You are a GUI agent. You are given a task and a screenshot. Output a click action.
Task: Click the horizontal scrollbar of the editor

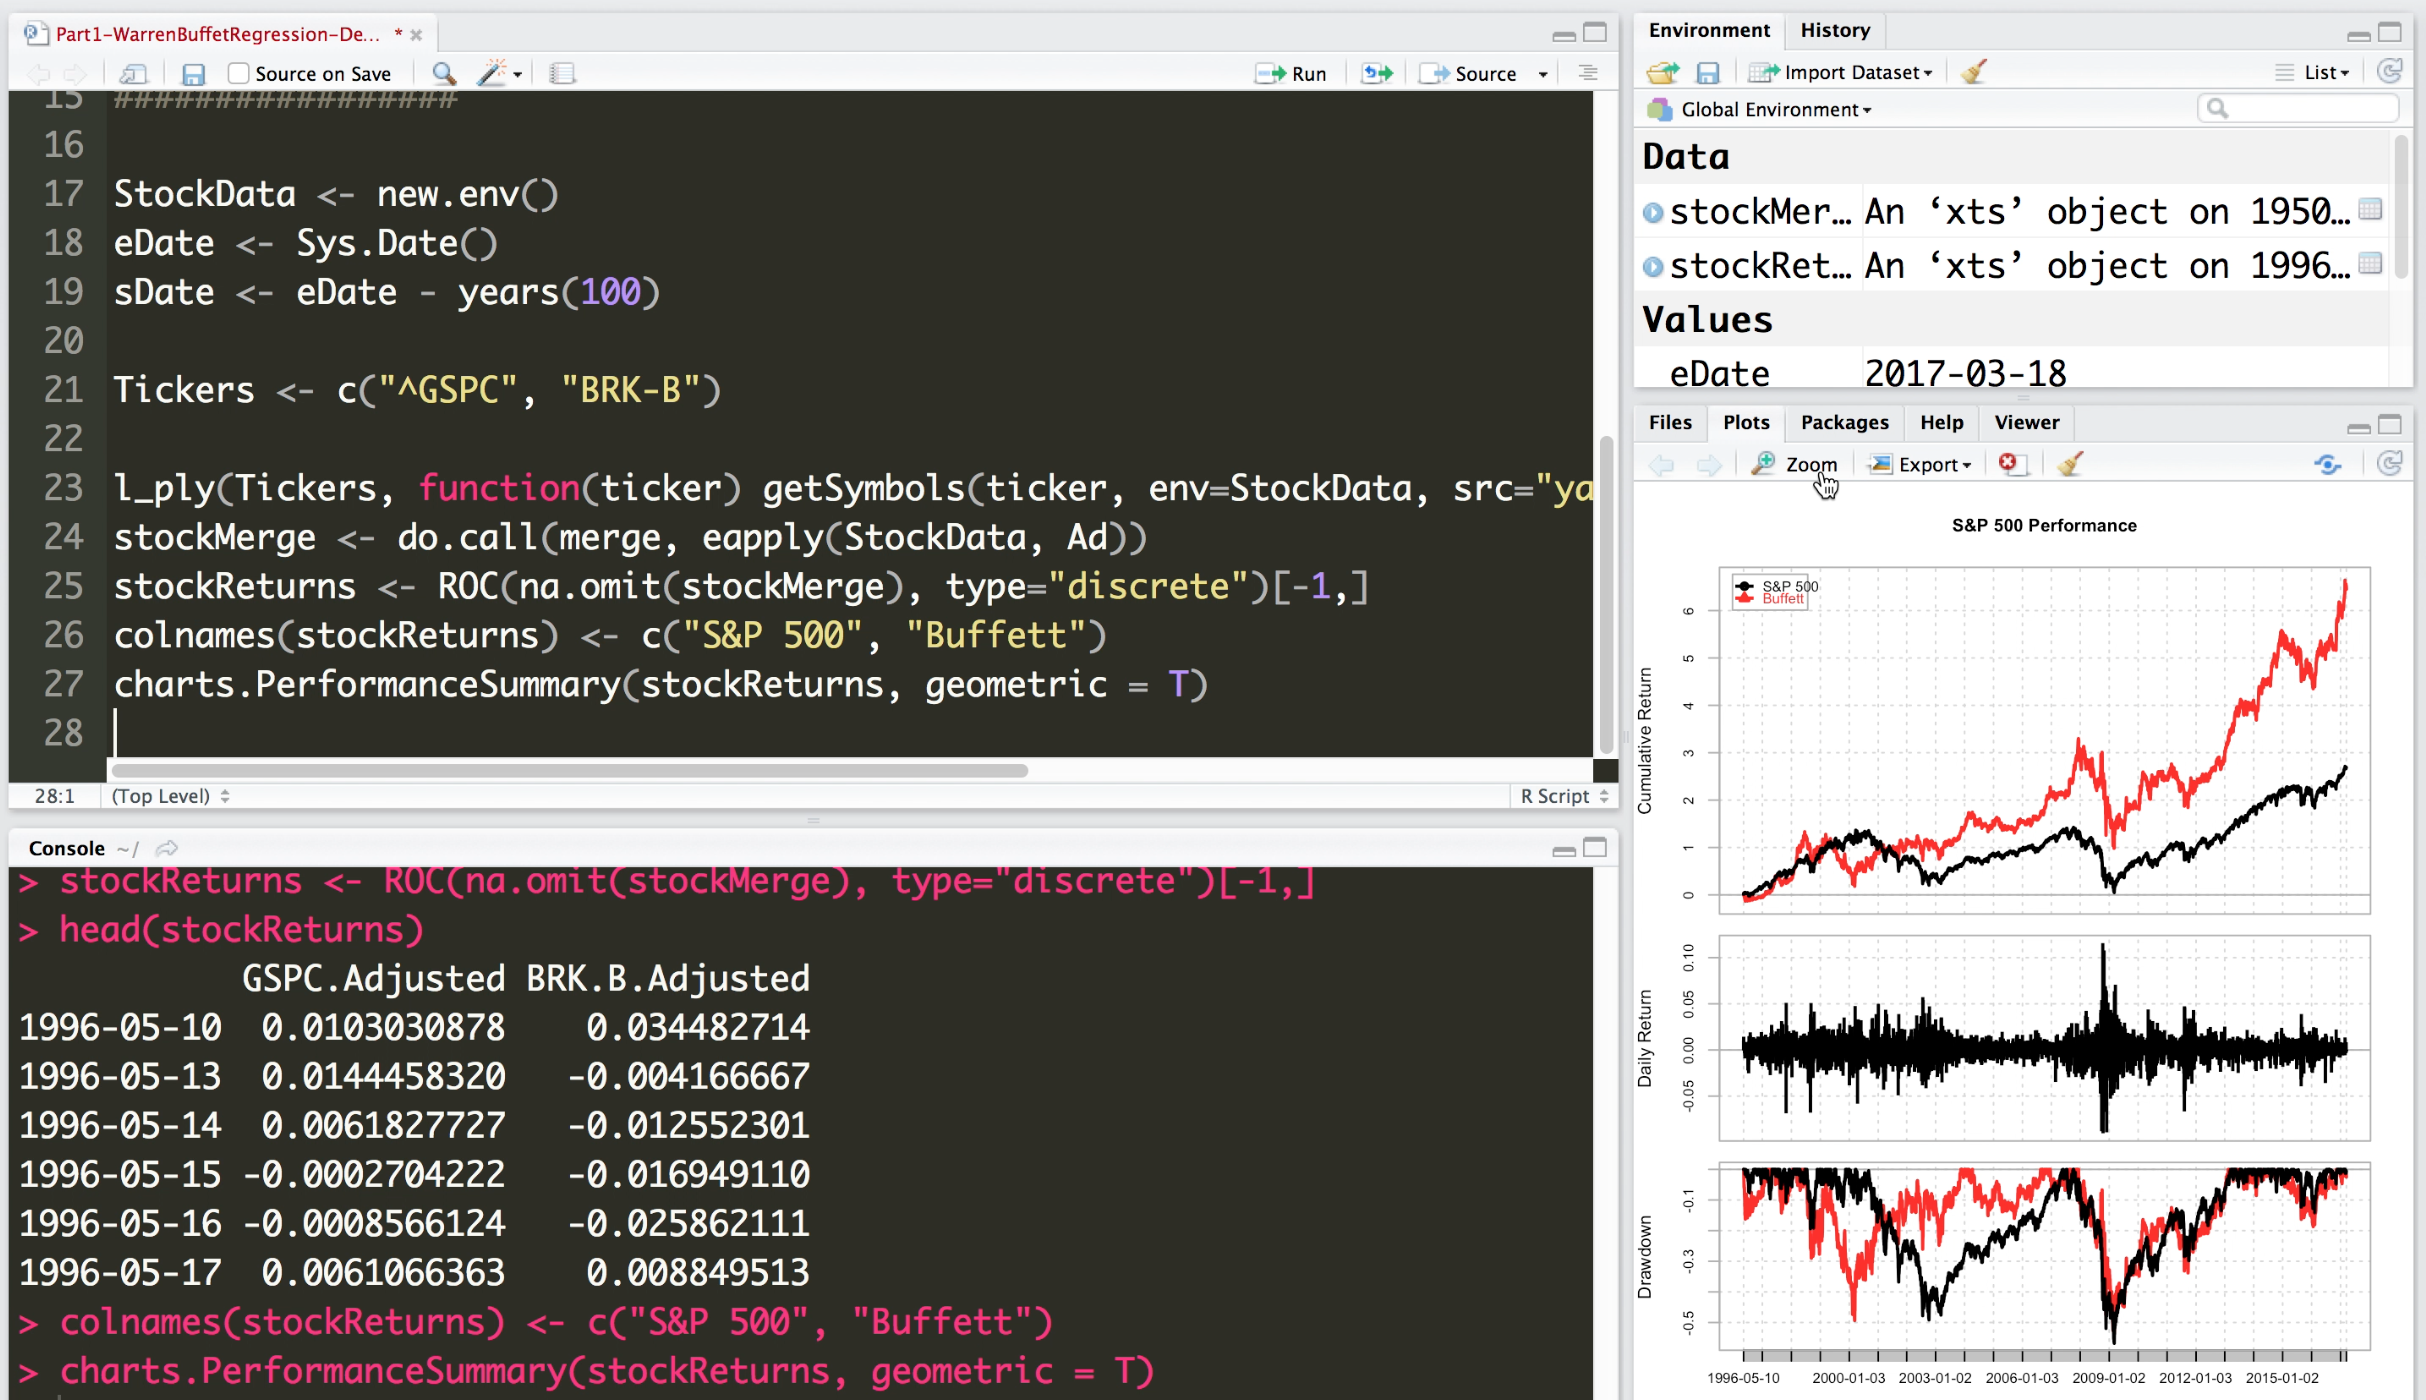pos(570,770)
